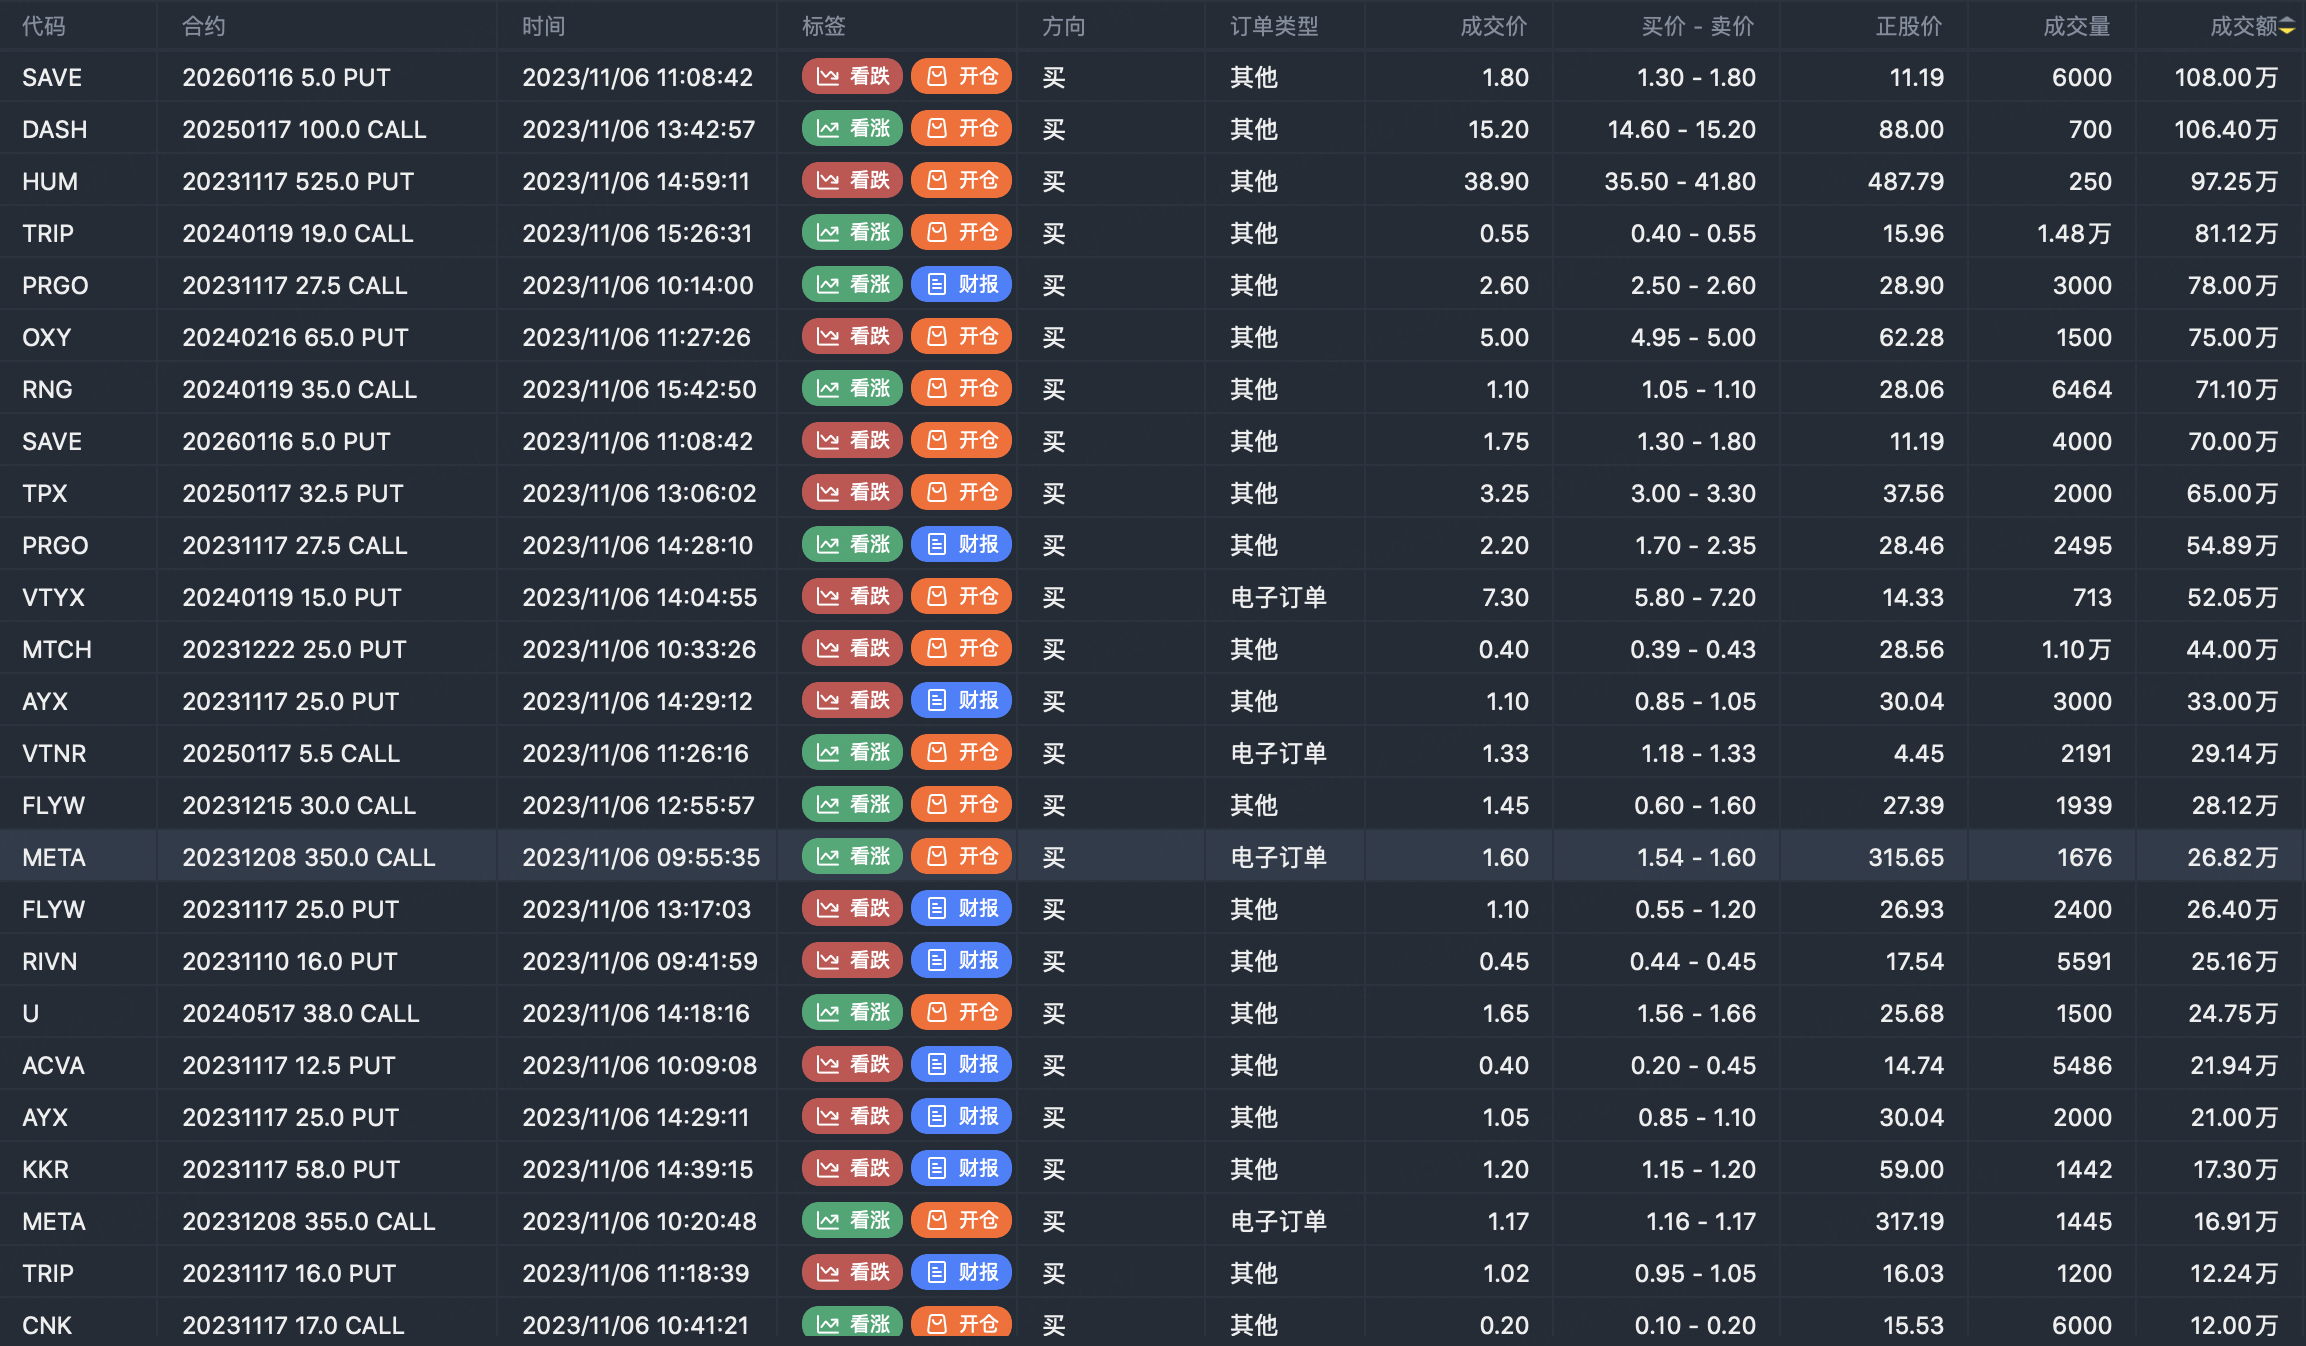Select contract 20231208 350.0 CALL
The image size is (2306, 1346).
(309, 857)
